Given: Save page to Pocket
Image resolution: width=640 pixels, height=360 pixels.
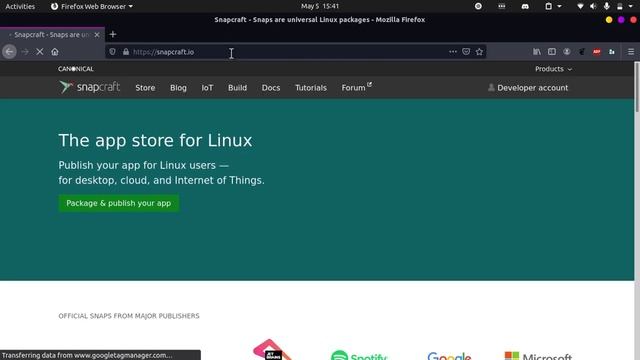Looking at the screenshot, I should tap(466, 51).
